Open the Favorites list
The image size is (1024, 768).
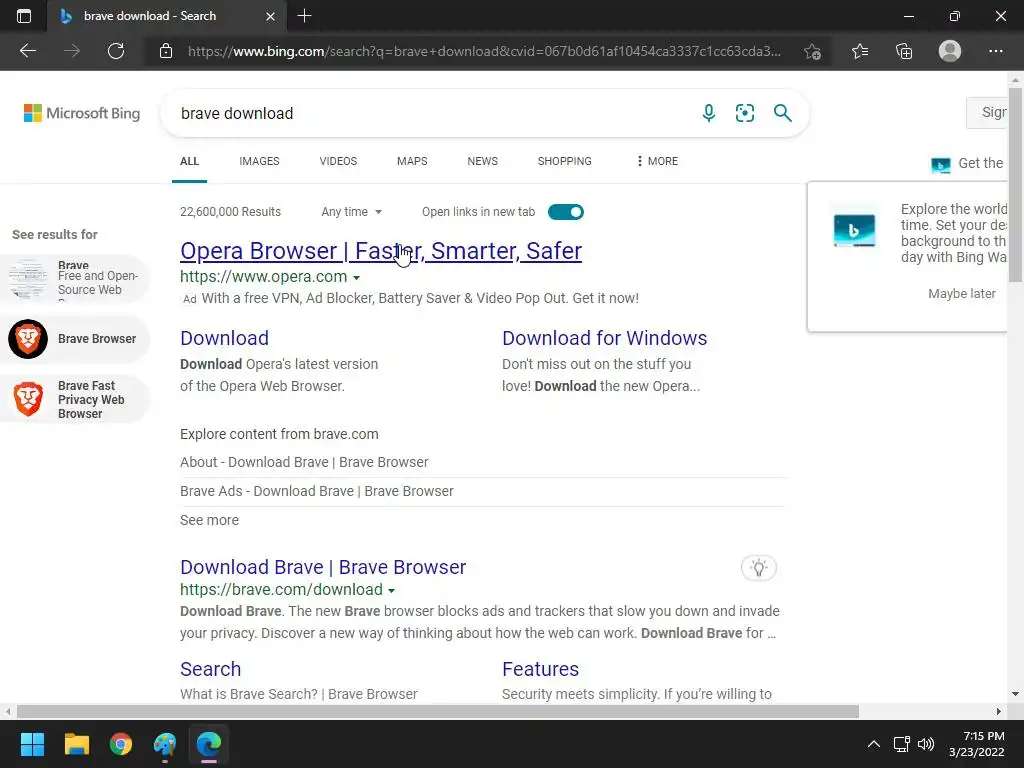[860, 51]
